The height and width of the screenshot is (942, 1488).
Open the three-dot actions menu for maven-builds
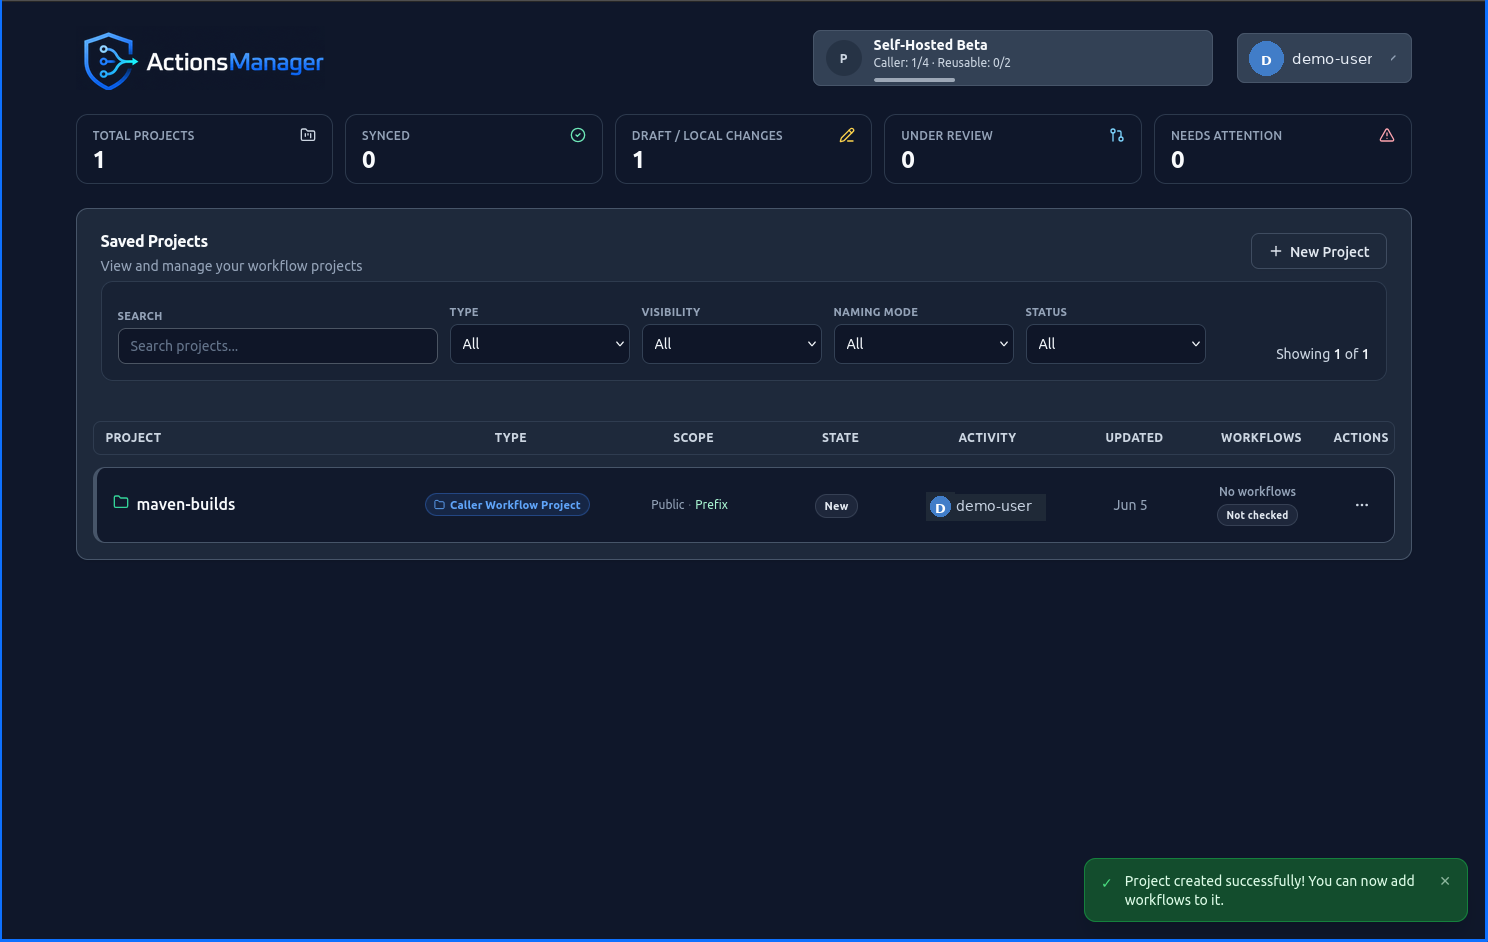1362,505
